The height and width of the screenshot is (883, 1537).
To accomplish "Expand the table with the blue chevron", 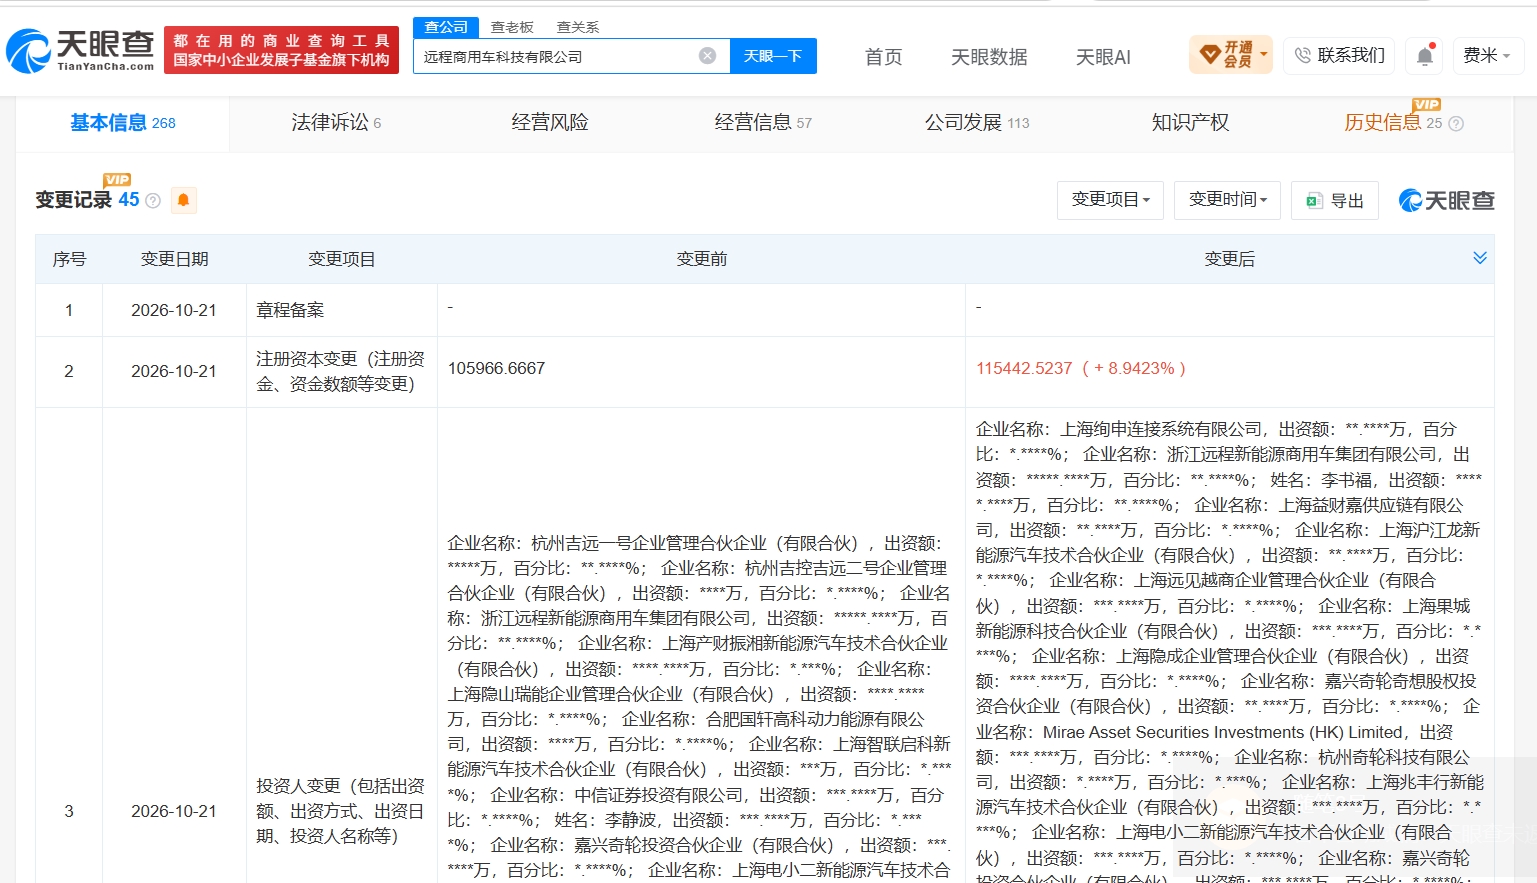I will [x=1480, y=258].
